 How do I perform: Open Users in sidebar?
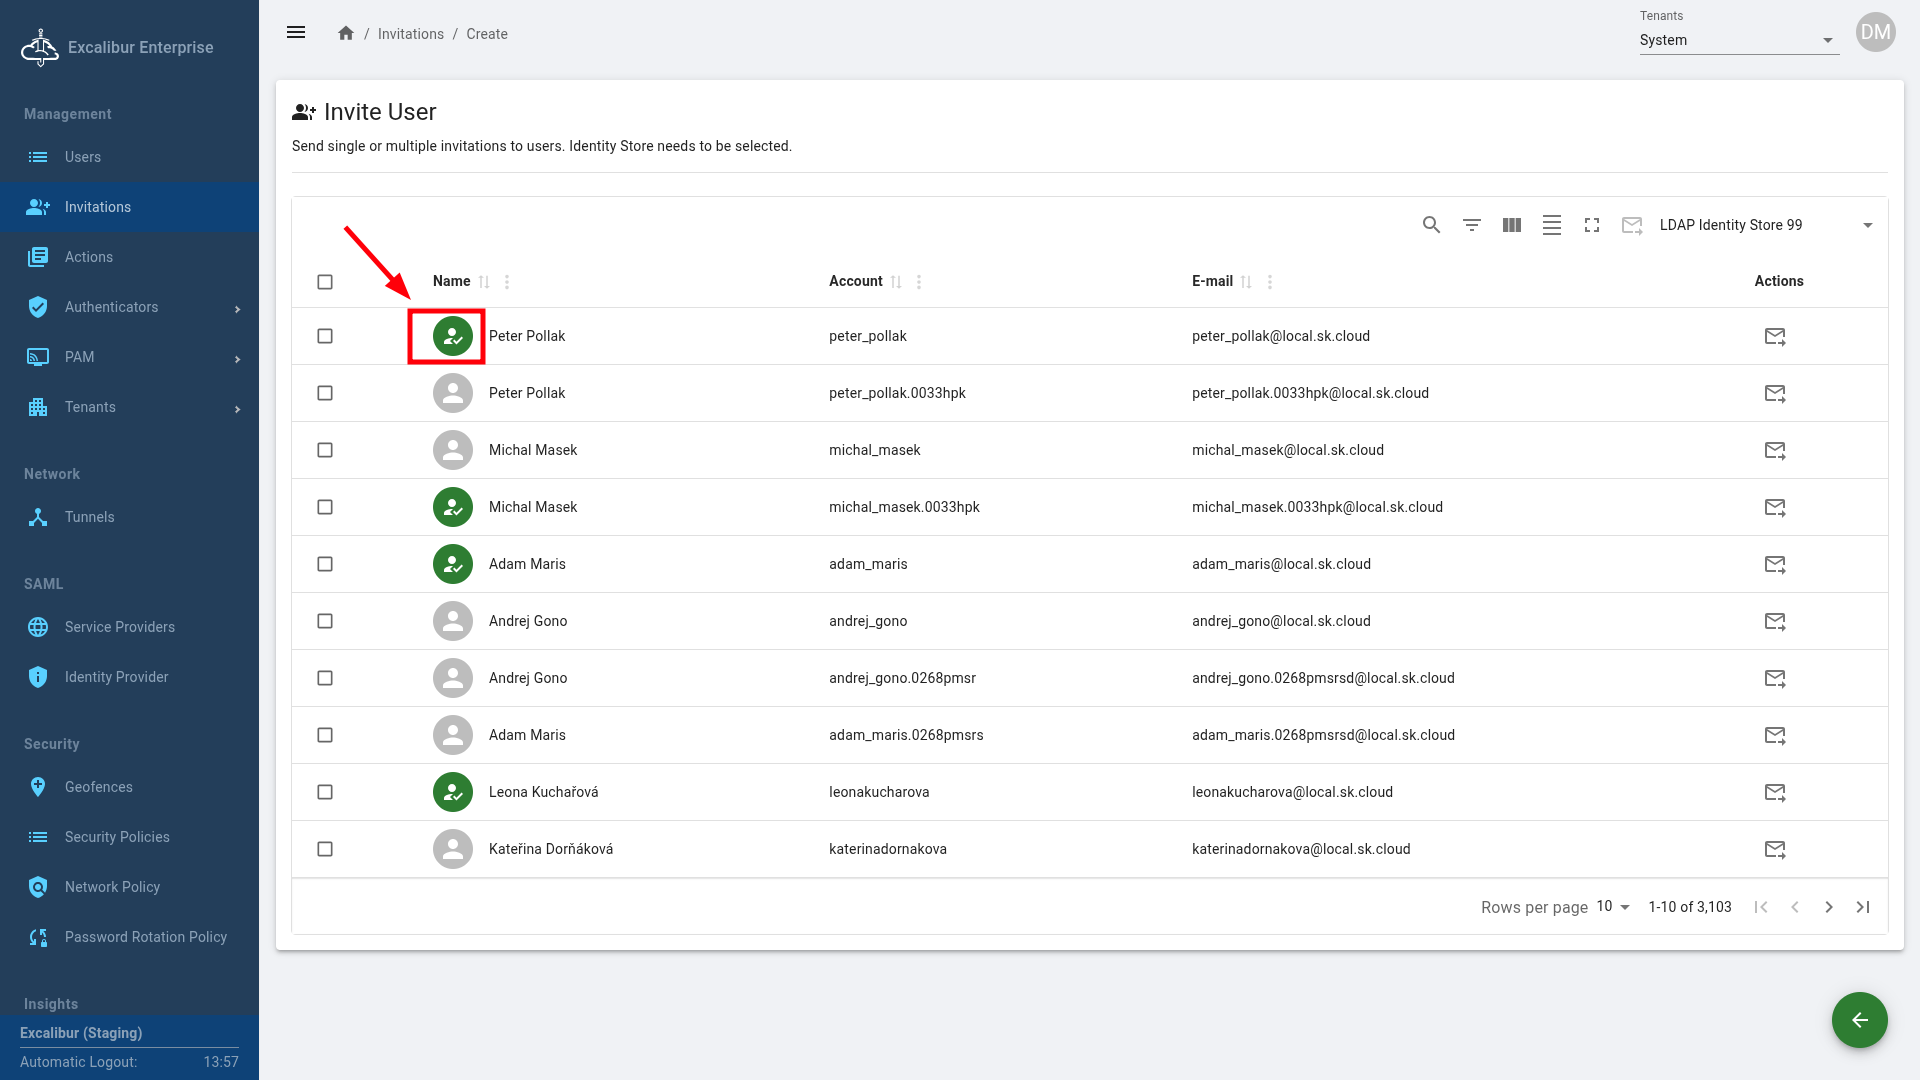tap(82, 157)
